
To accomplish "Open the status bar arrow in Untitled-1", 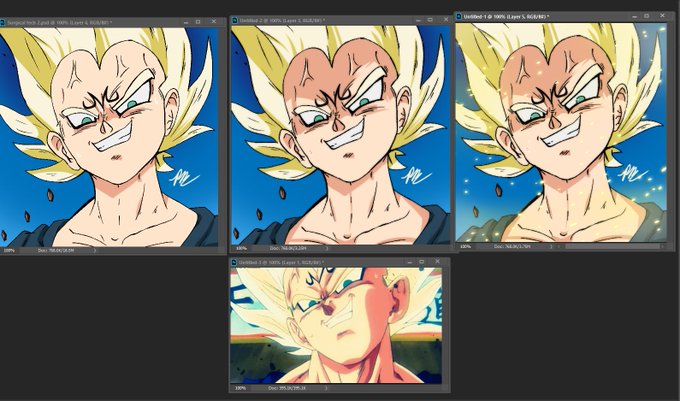I will (x=551, y=246).
